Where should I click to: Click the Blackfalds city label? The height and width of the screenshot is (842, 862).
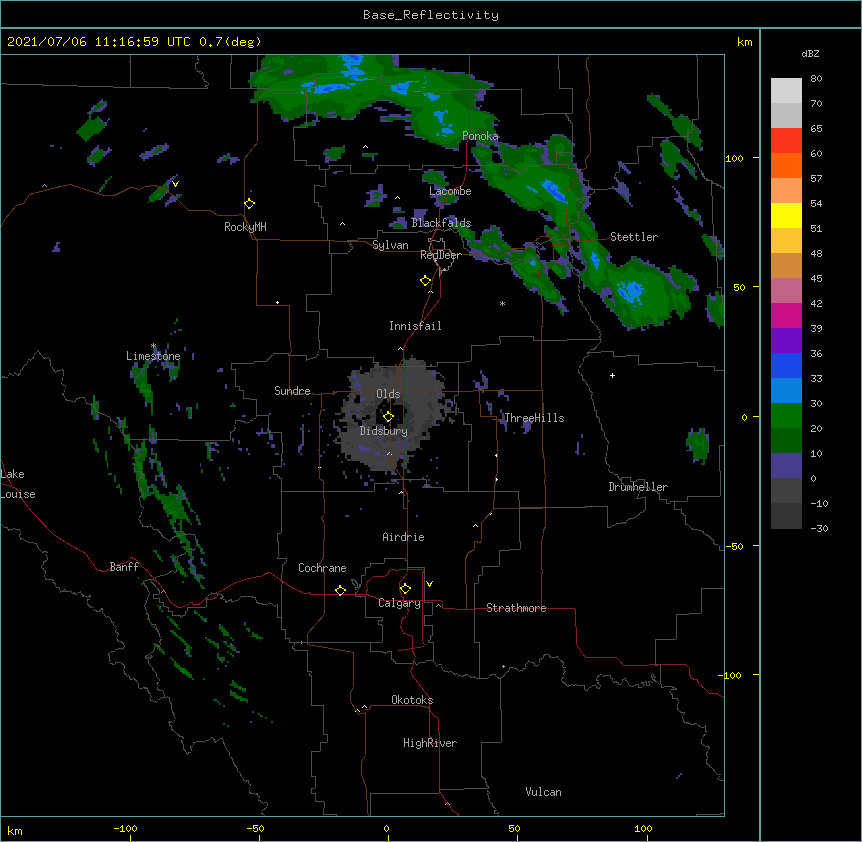tap(441, 223)
